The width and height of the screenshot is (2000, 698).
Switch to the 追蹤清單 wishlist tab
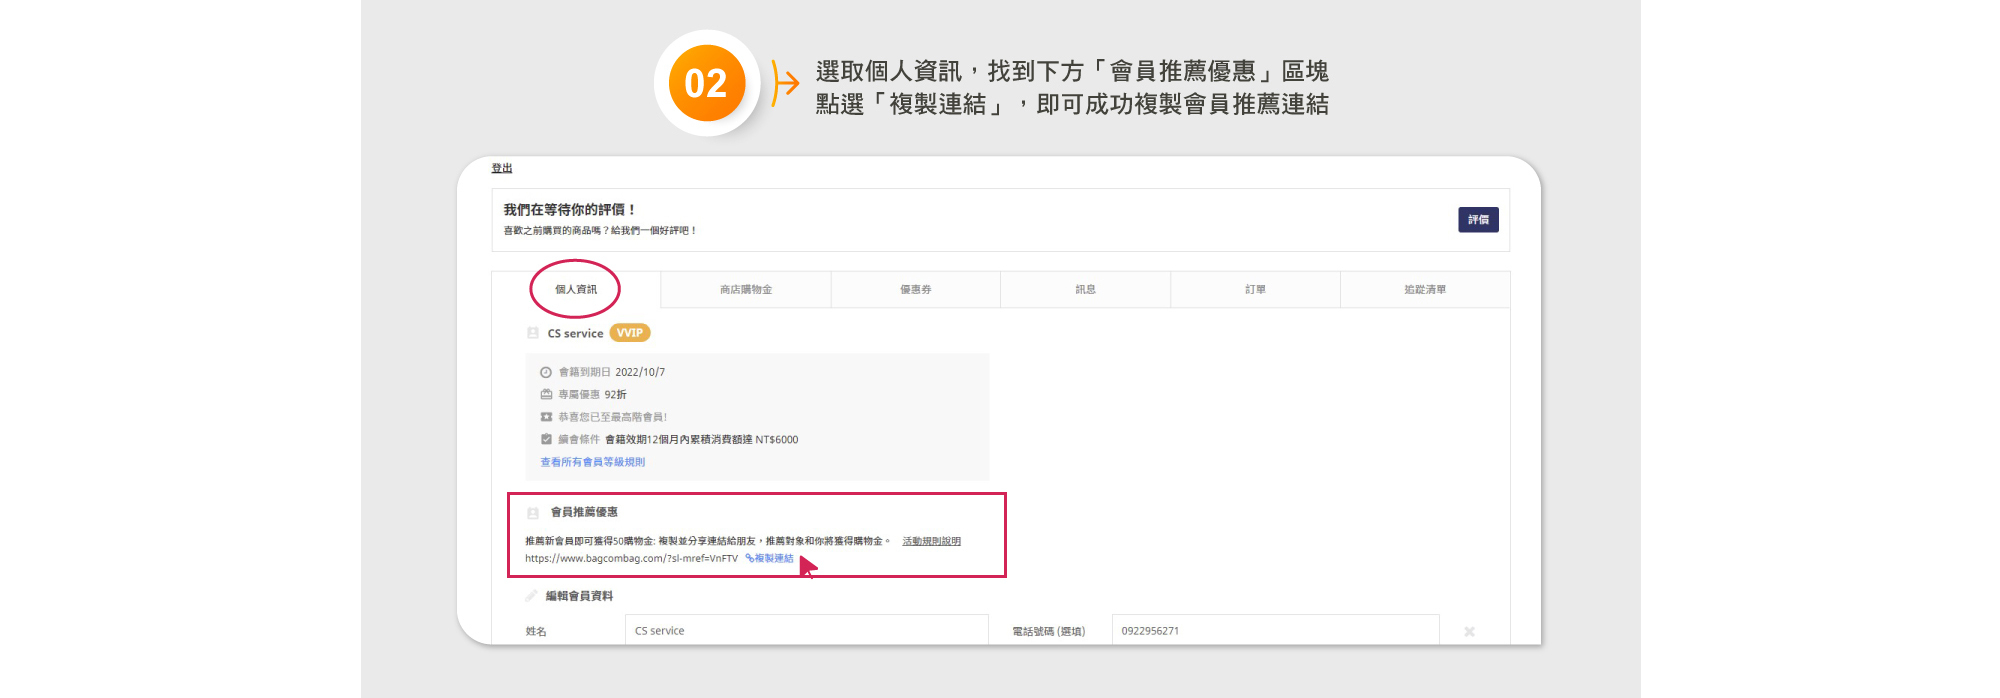point(1424,289)
